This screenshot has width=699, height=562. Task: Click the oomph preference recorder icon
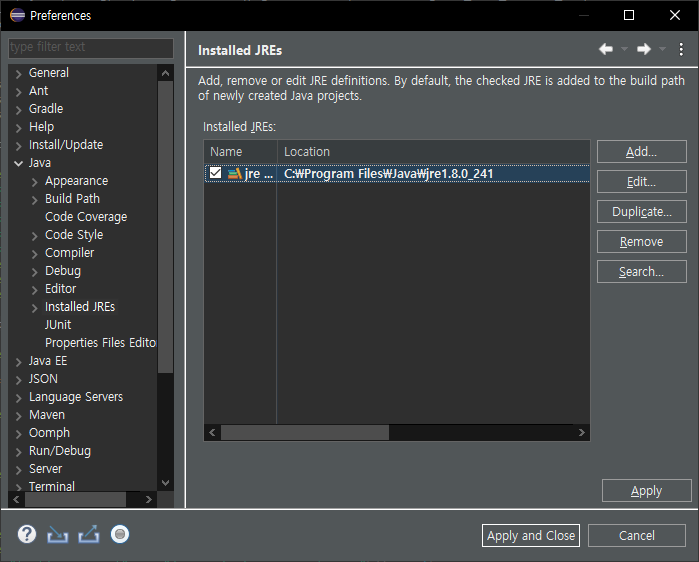pos(120,534)
